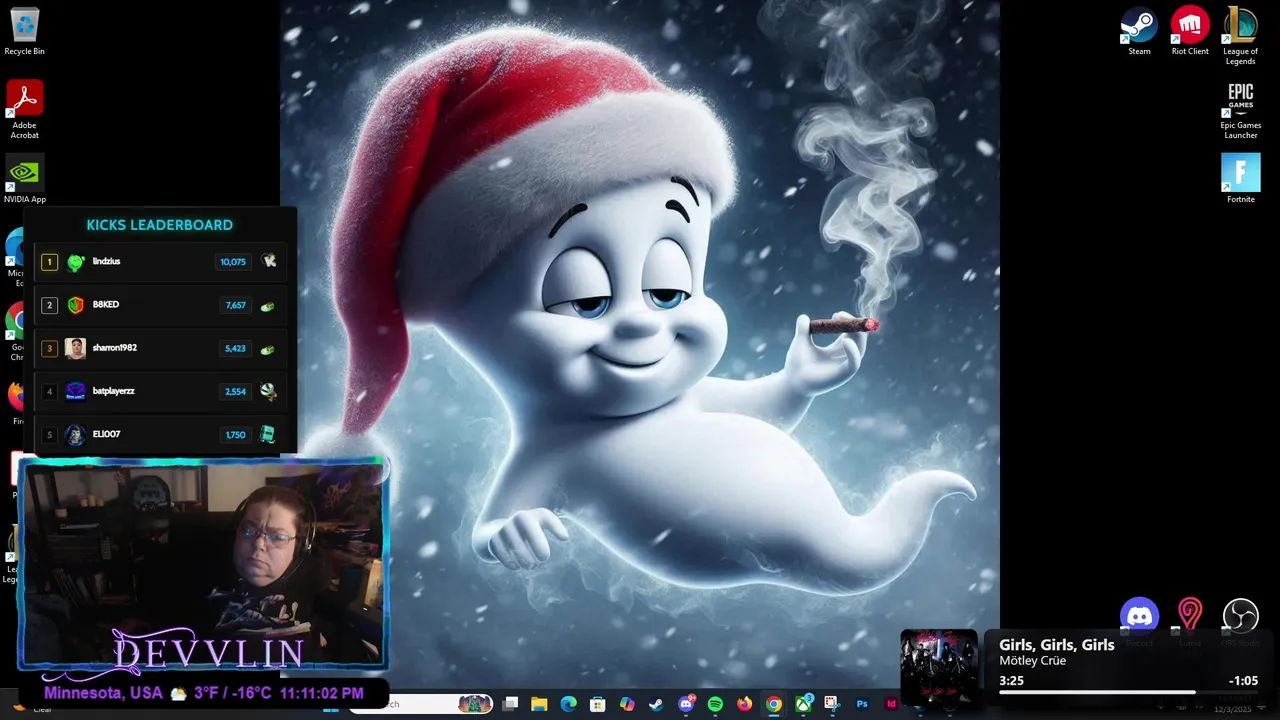1280x720 pixels.
Task: Launch Steam from the desktop shortcut
Action: 1139,31
